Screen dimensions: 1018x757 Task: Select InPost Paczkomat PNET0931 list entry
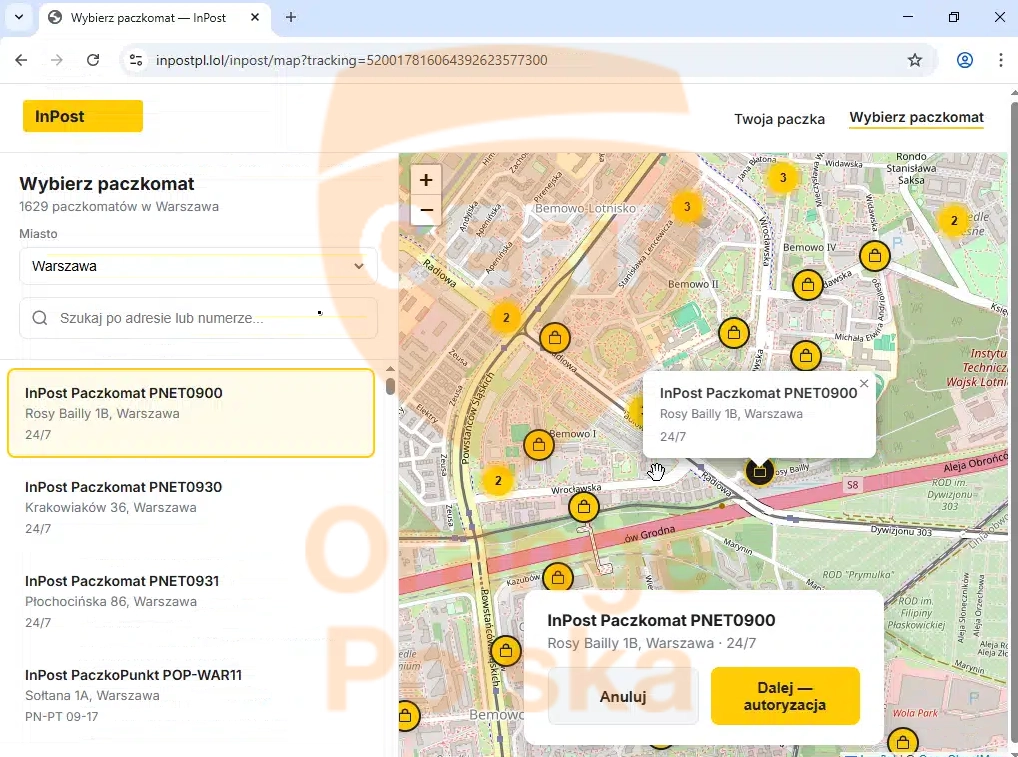click(x=191, y=601)
